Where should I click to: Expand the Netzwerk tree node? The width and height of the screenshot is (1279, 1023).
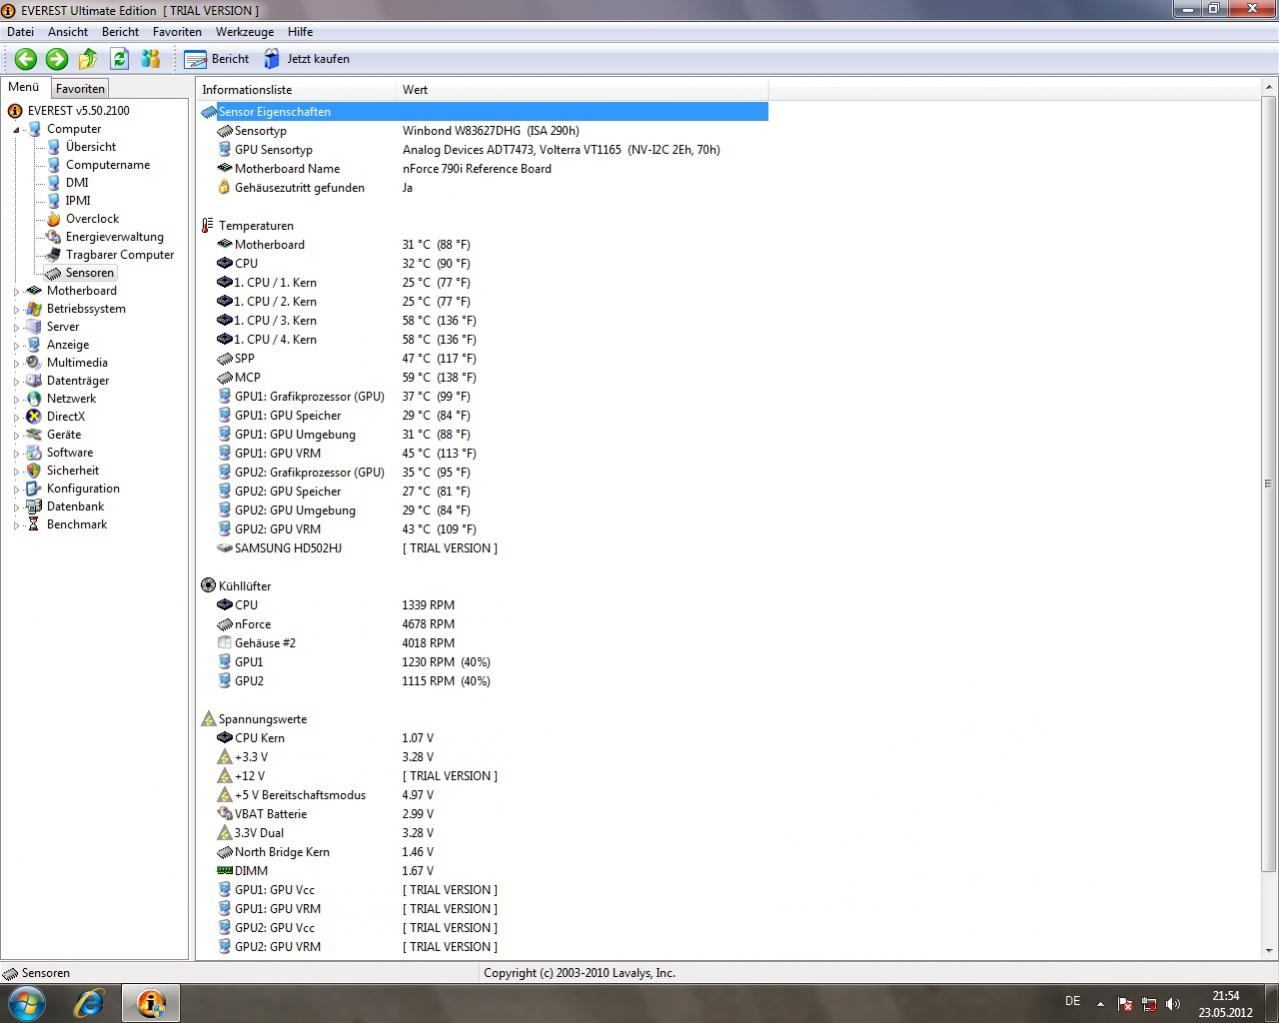point(17,399)
